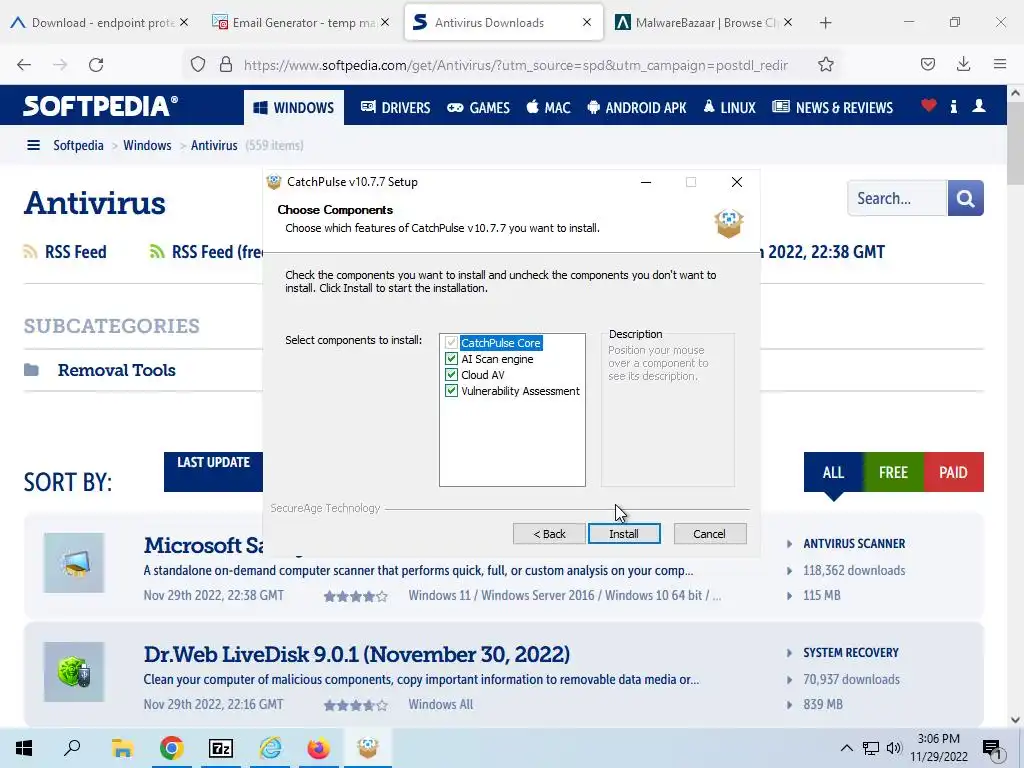This screenshot has width=1024, height=768.
Task: Click the blue search magnifier button
Action: pyautogui.click(x=965, y=198)
